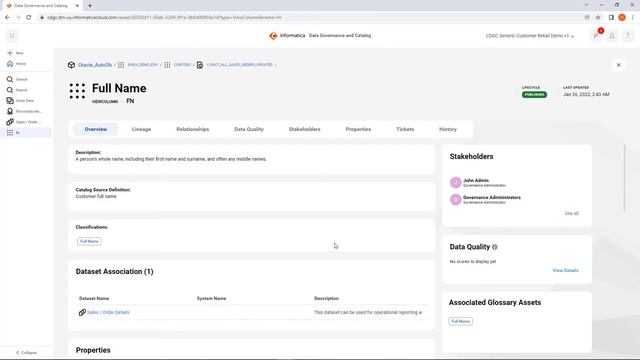Screen dimensions: 640x360
Task: Click the "Customer full name" definition text
Action: (x=96, y=196)
